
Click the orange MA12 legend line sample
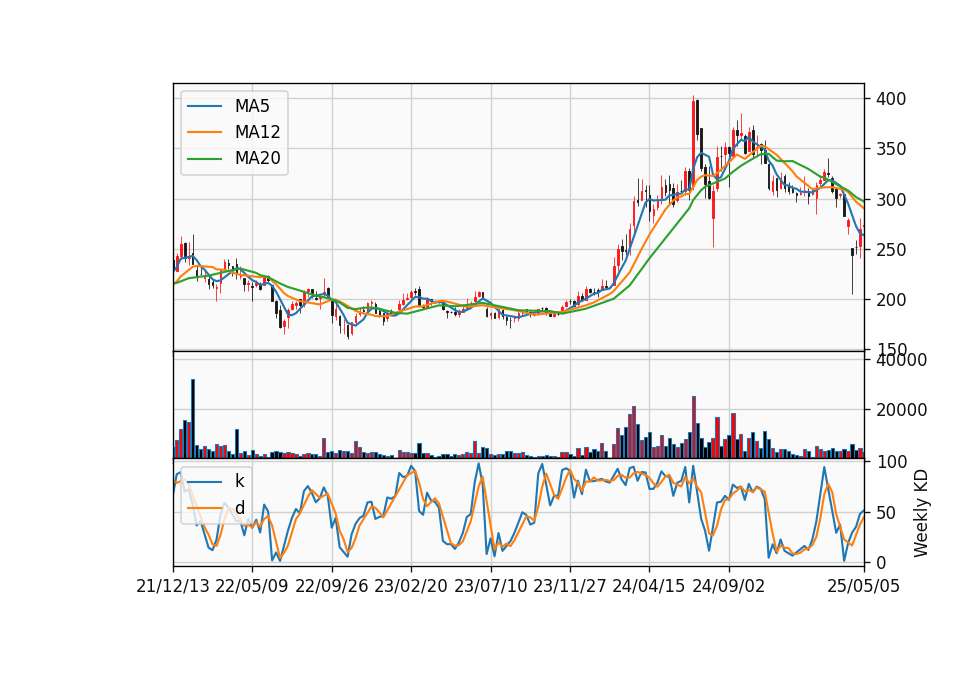(204, 132)
